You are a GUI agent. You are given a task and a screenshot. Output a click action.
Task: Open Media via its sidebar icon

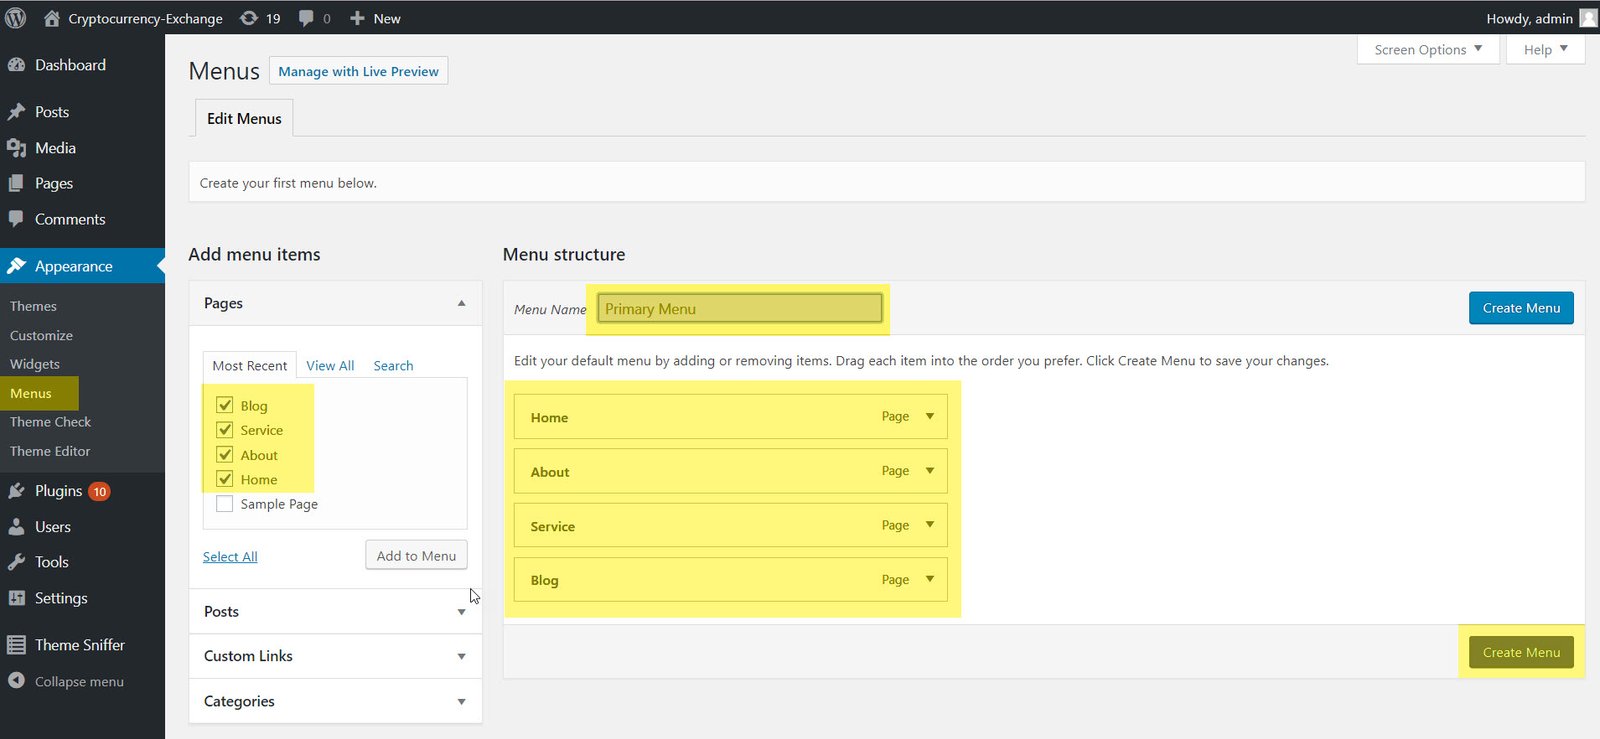pyautogui.click(x=16, y=148)
